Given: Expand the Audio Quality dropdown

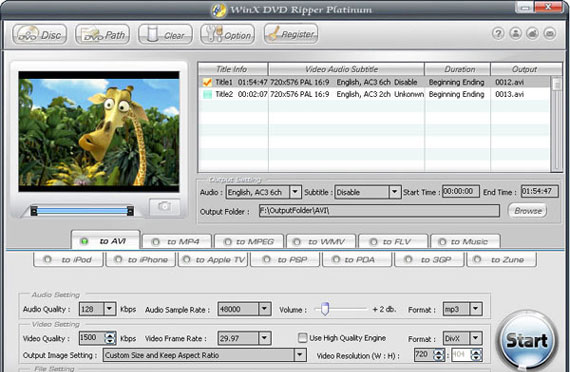Looking at the screenshot, I should [109, 309].
